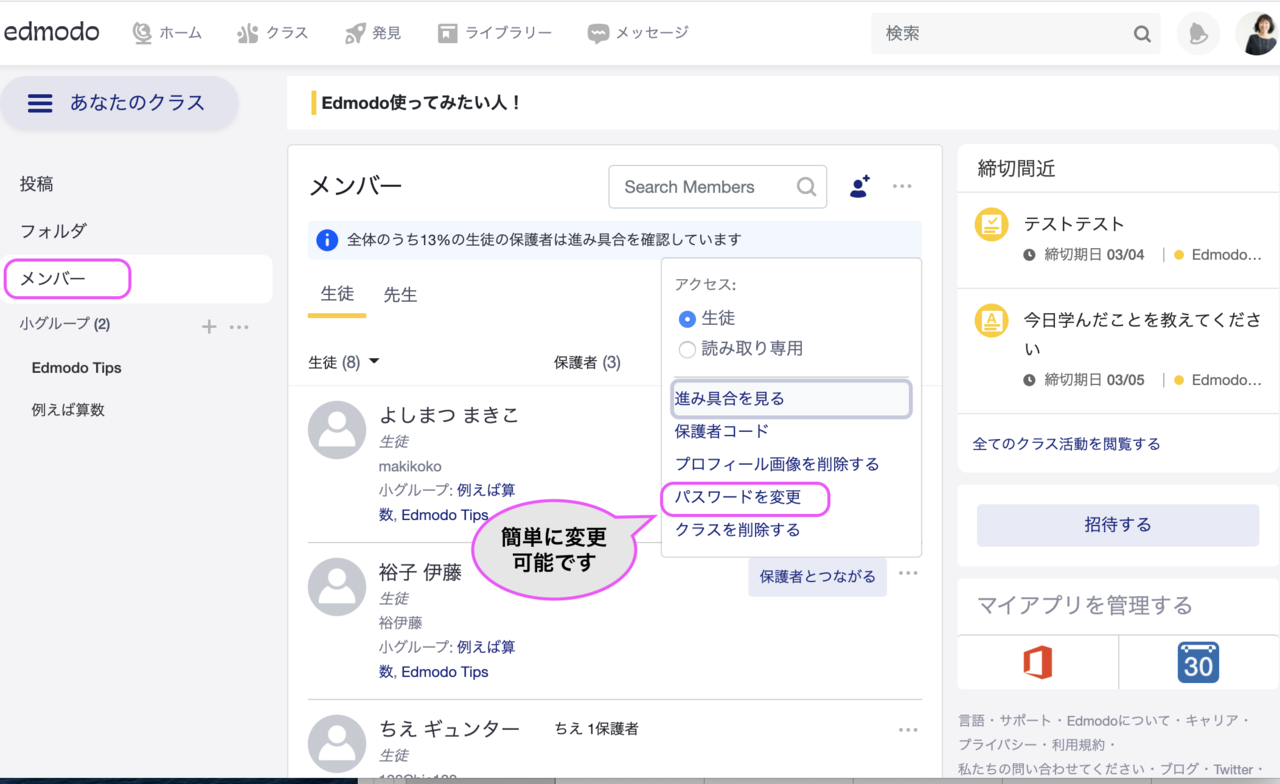Switch to the 生徒 tab

click(337, 294)
